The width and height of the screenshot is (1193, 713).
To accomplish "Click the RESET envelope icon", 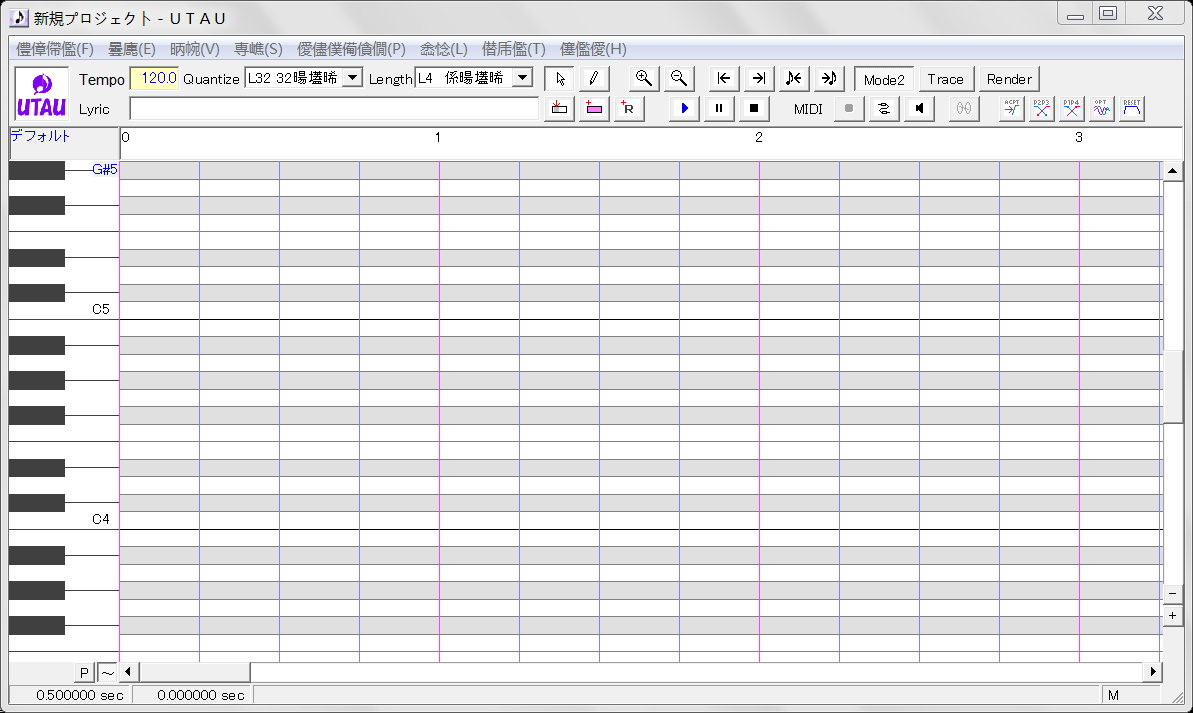I will [x=1131, y=108].
